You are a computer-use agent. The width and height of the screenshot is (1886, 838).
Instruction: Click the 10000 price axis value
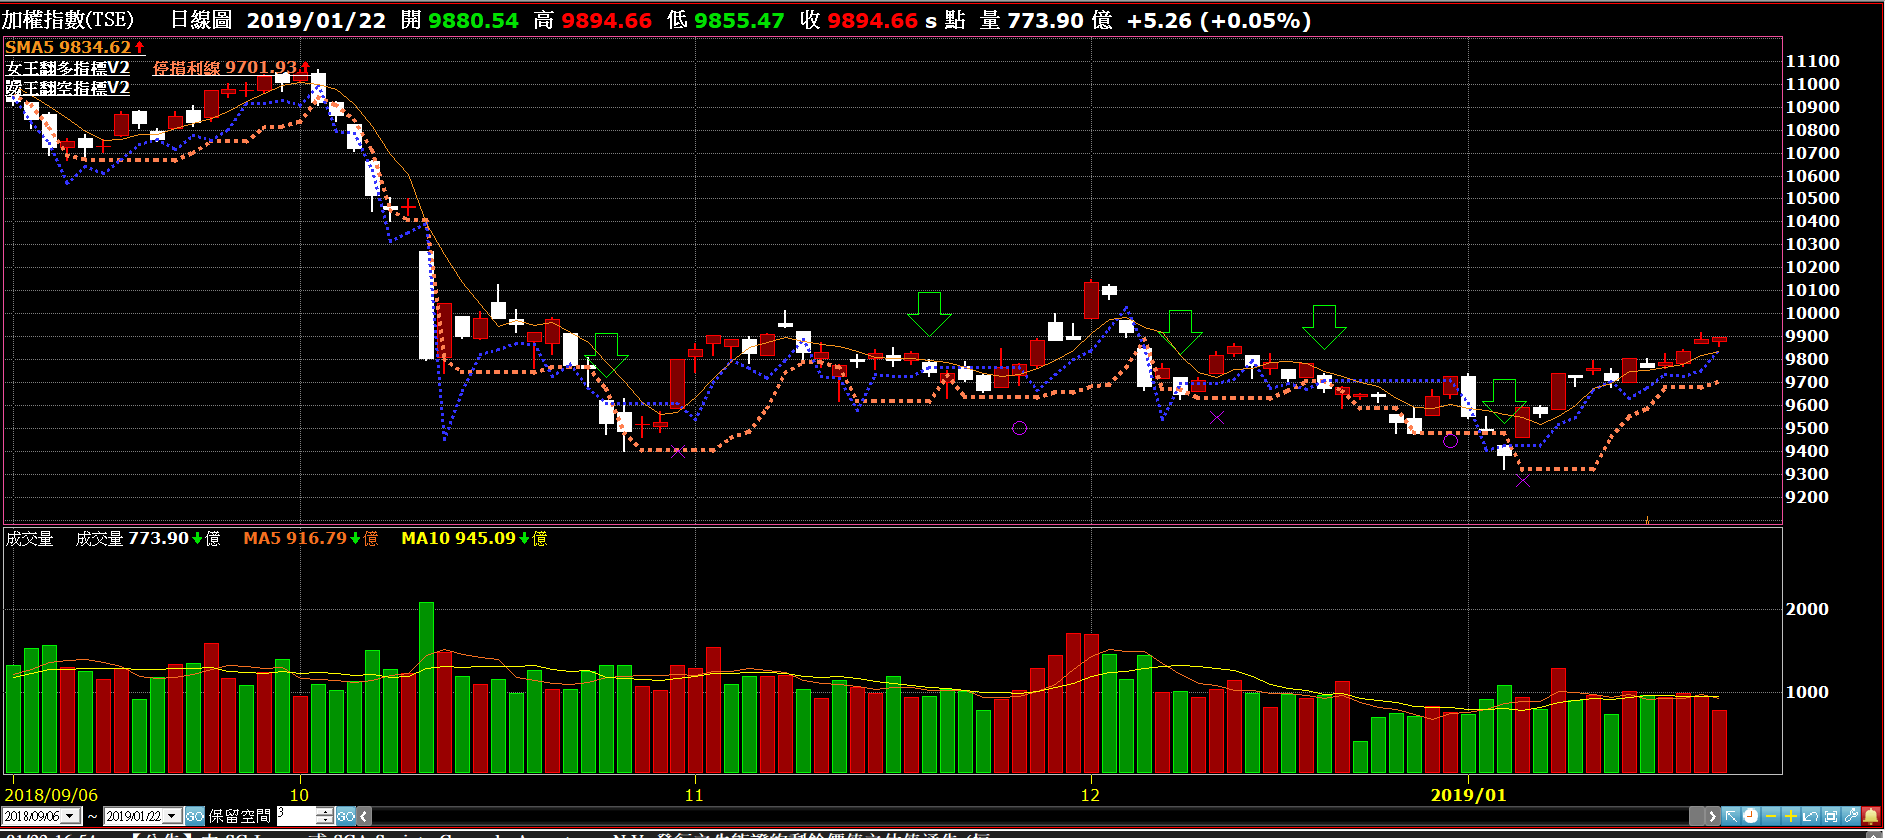[x=1812, y=313]
